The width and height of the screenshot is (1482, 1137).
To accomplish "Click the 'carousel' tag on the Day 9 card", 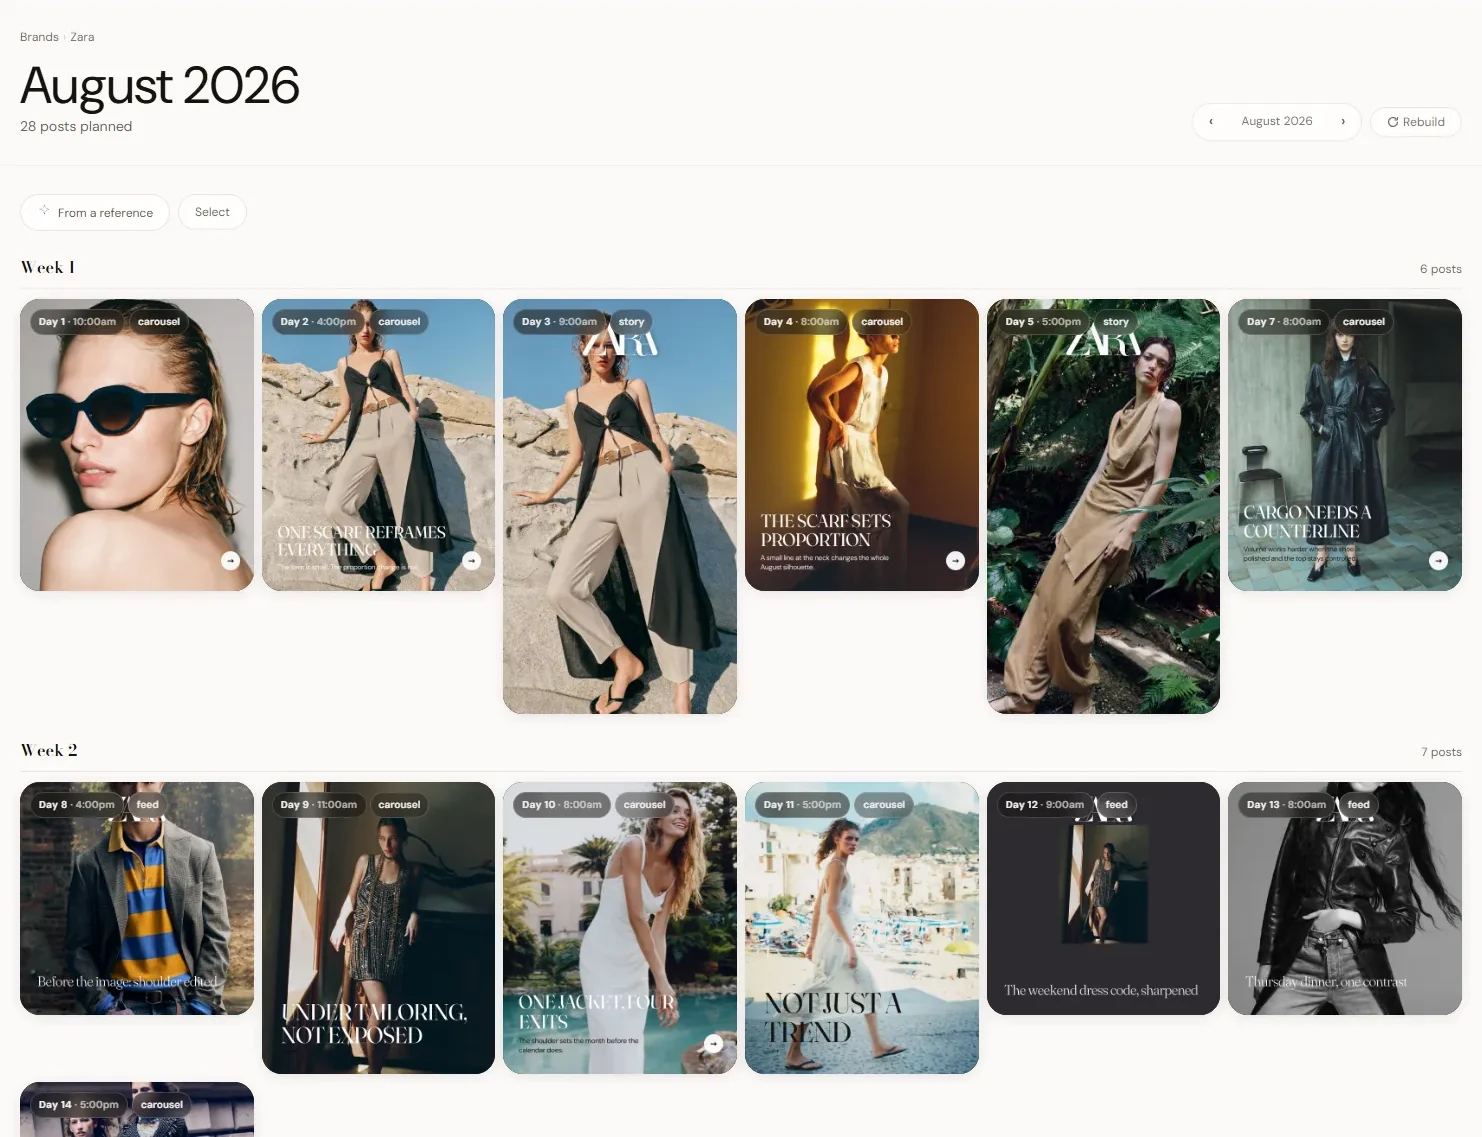I will pos(399,805).
